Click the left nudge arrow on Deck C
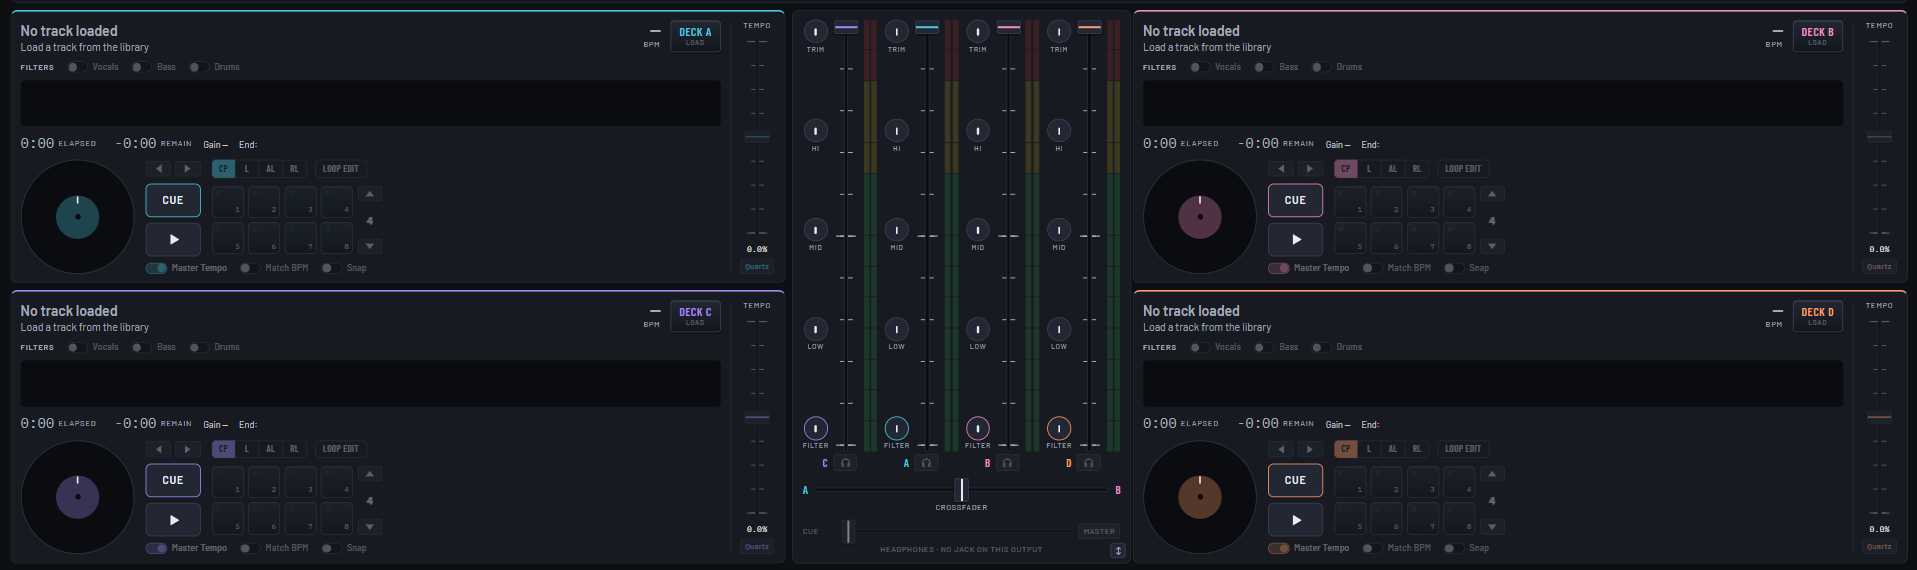This screenshot has height=570, width=1917. click(159, 449)
